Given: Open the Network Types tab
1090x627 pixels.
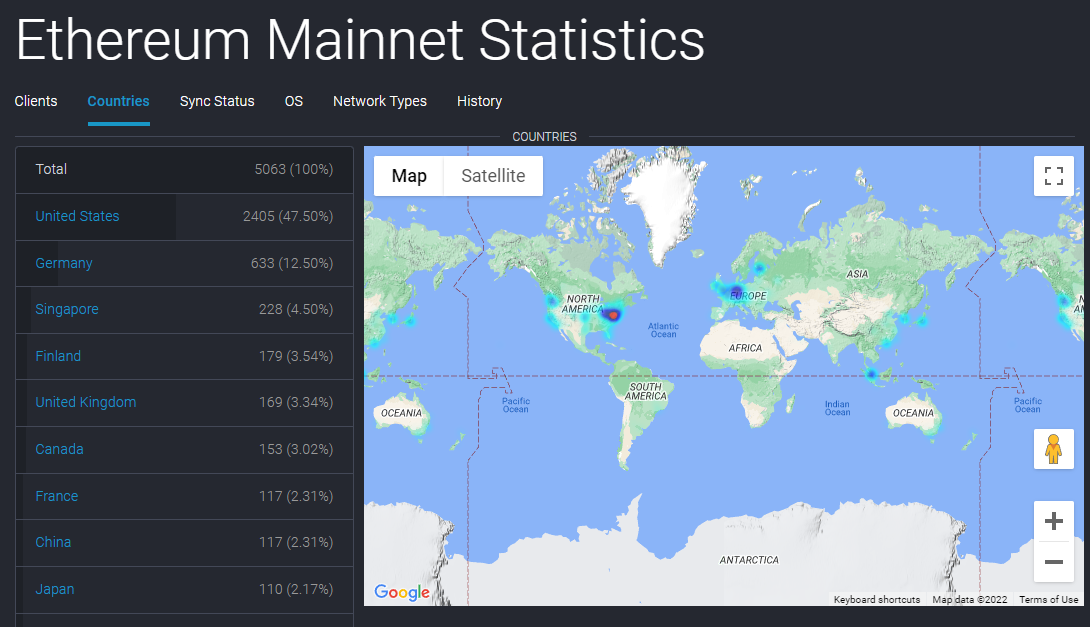Looking at the screenshot, I should pyautogui.click(x=380, y=101).
